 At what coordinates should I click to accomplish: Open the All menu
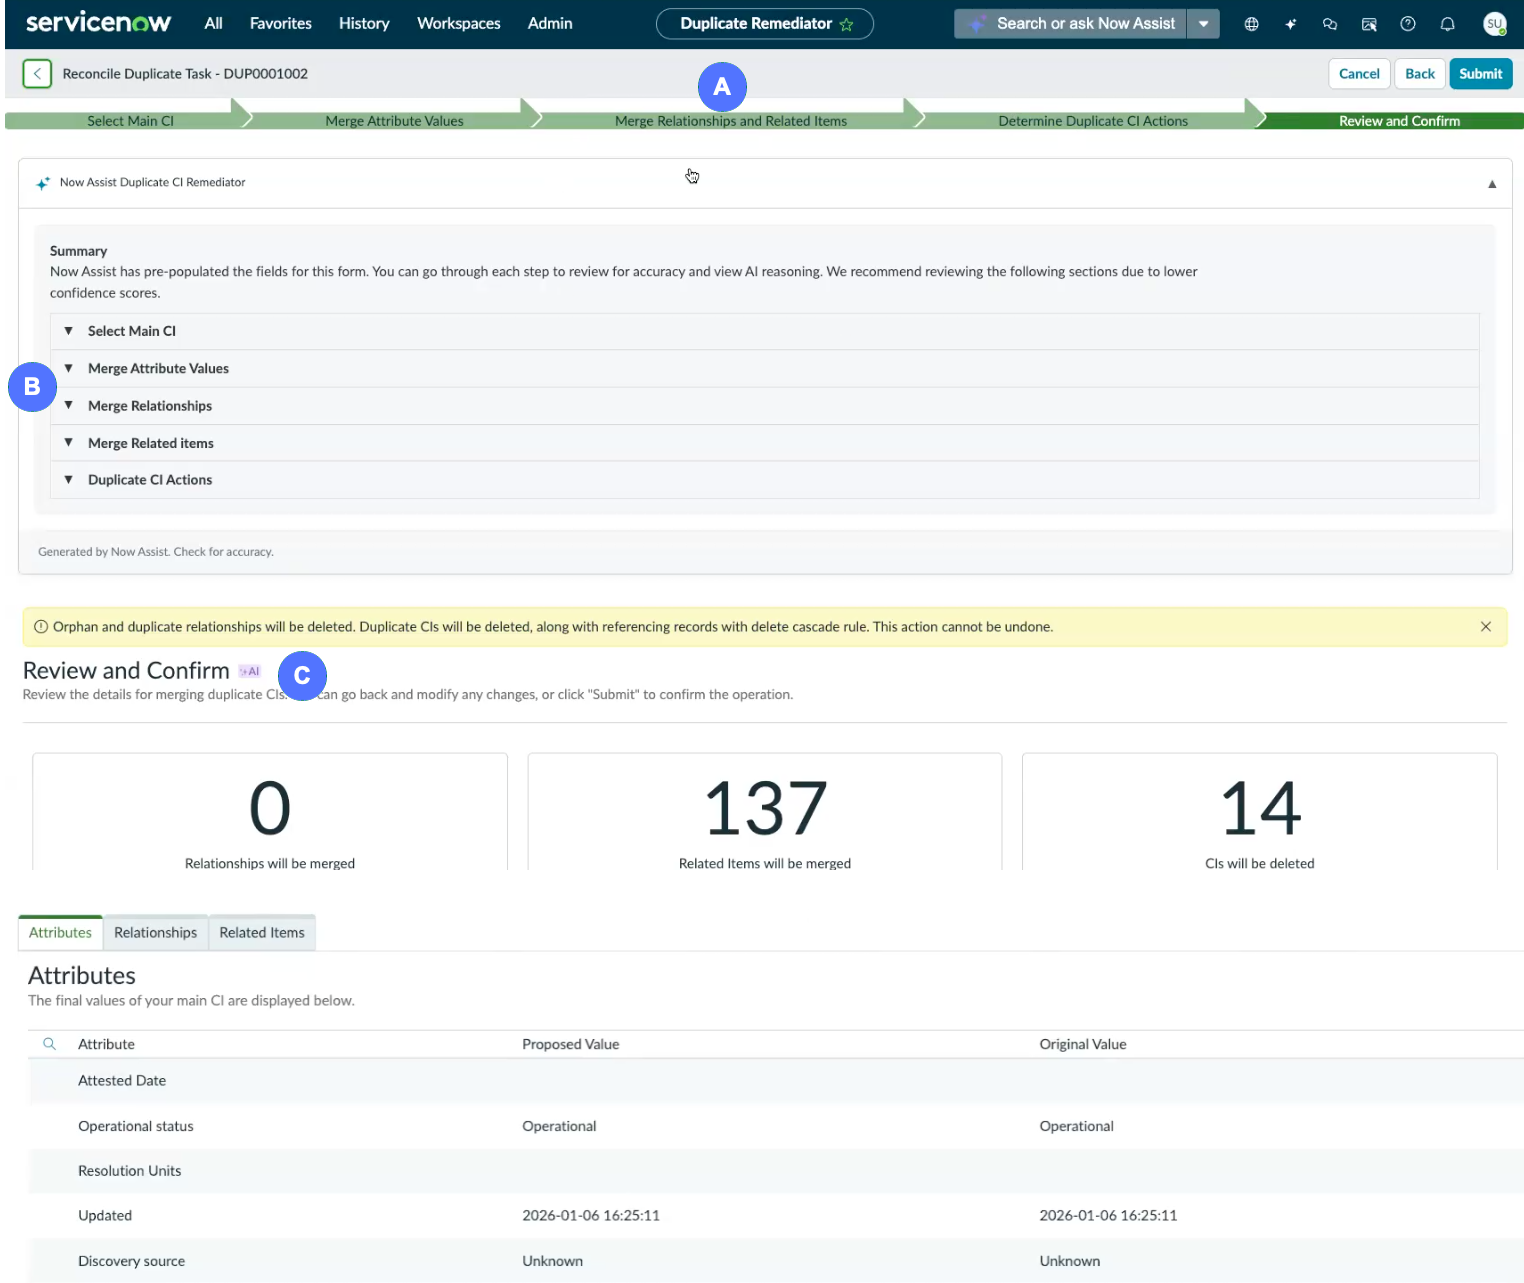[213, 23]
